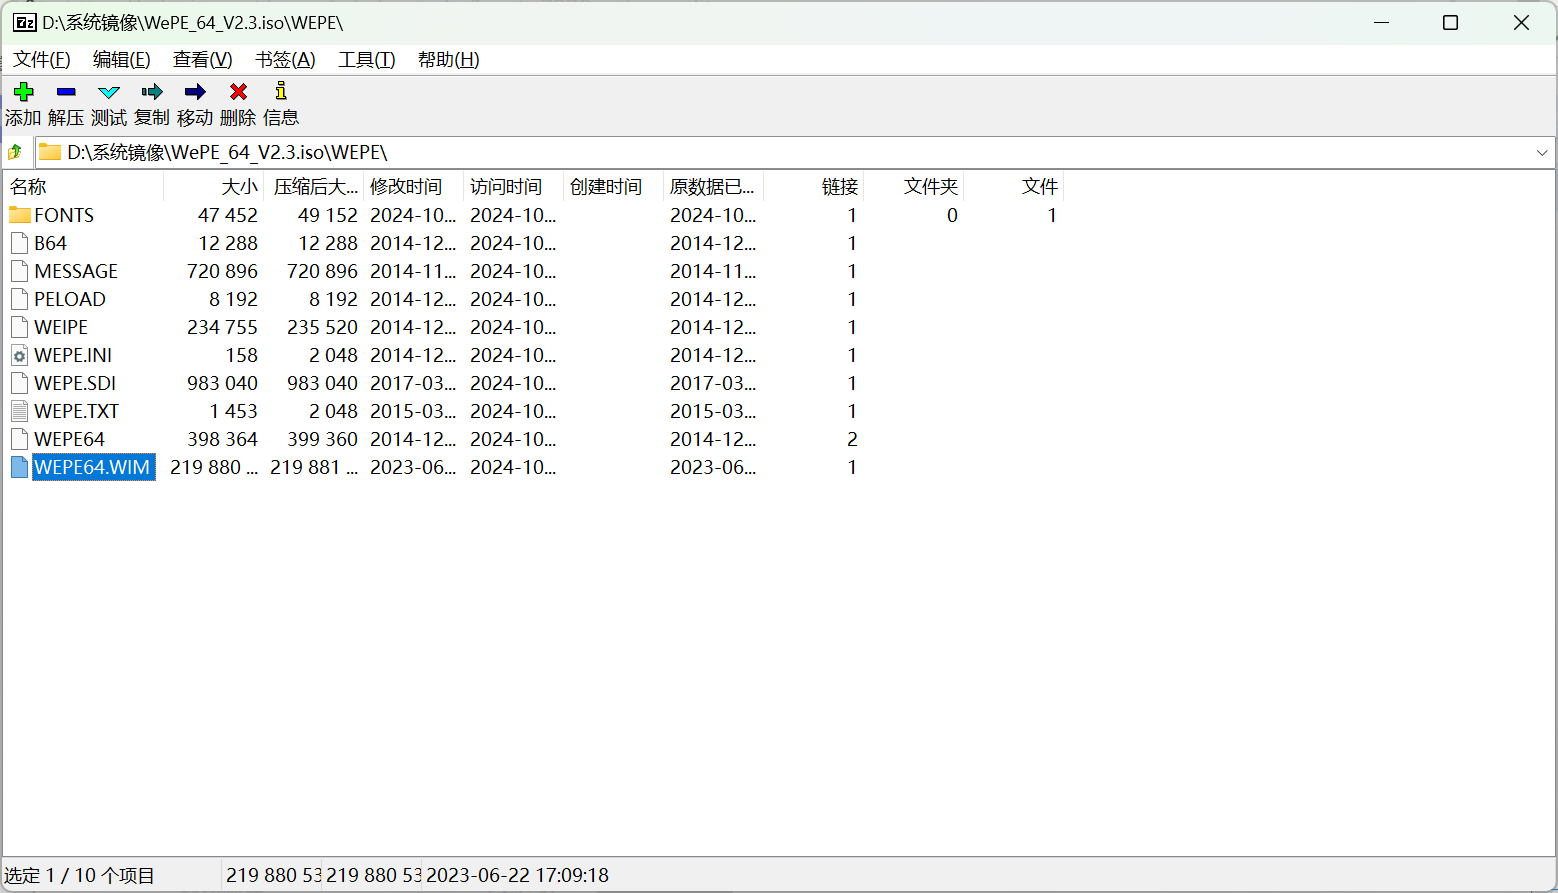Click the folder icon in the address bar

(50, 152)
